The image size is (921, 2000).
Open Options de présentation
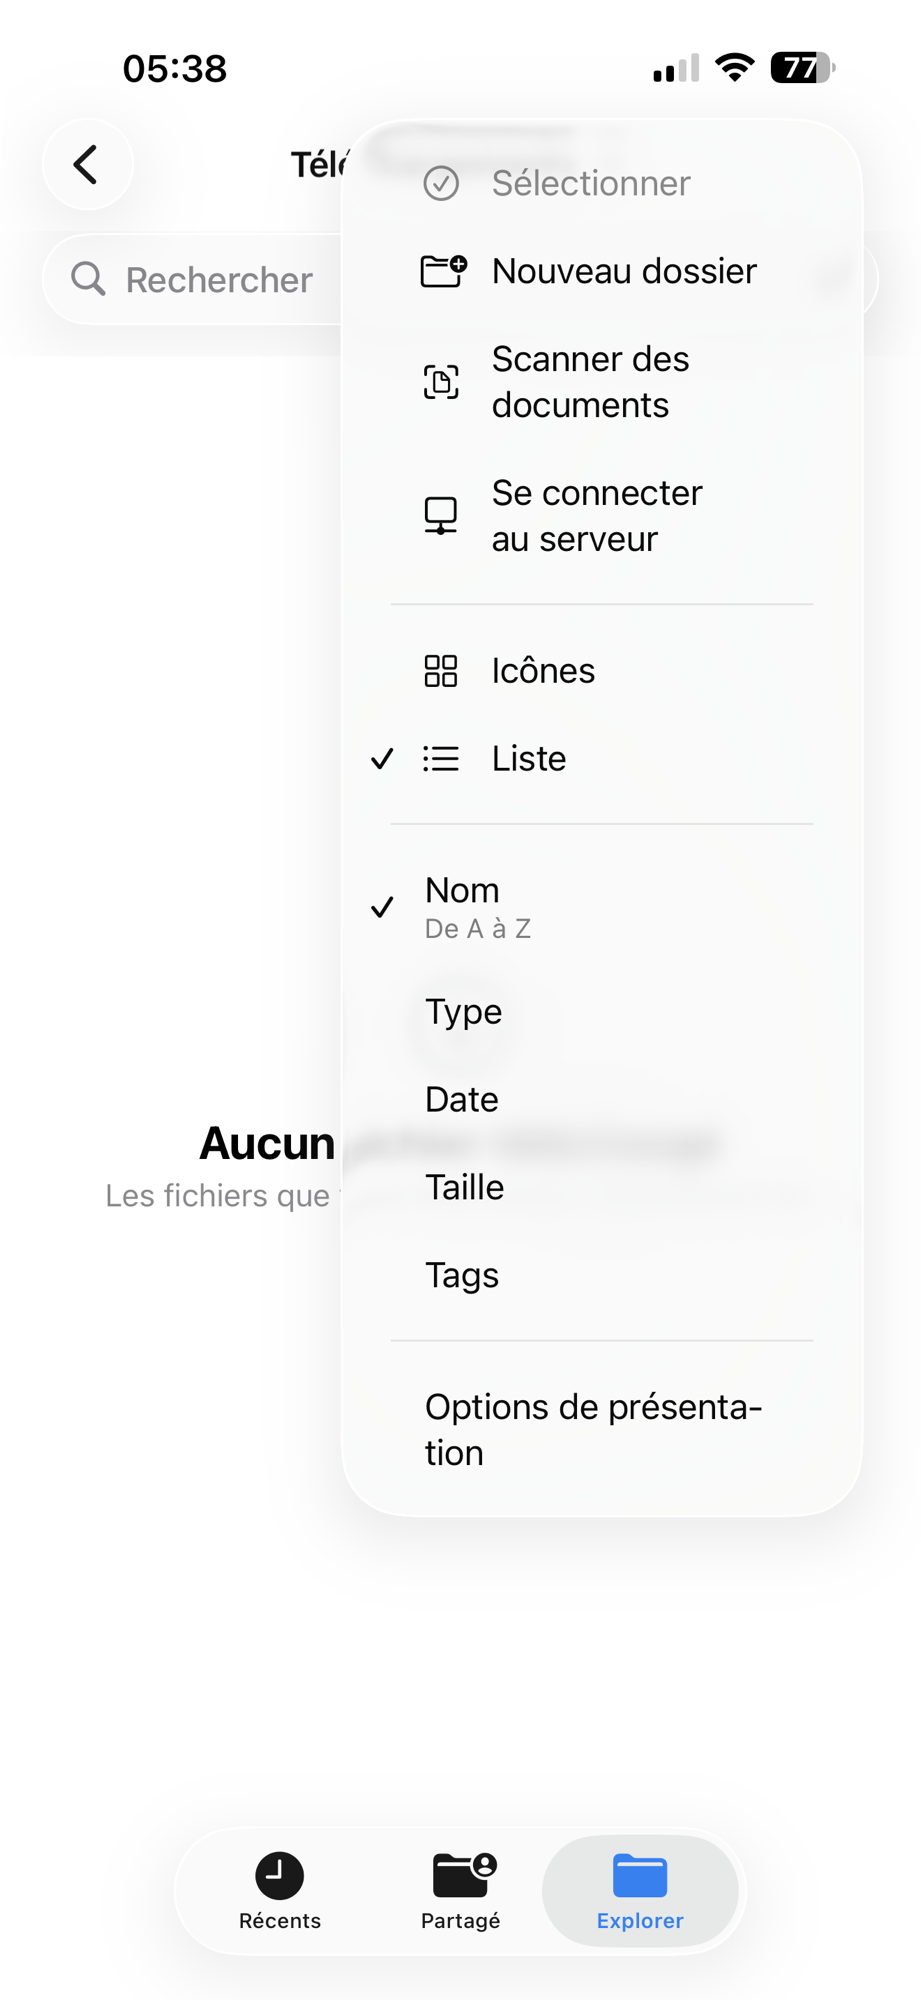tap(594, 1428)
